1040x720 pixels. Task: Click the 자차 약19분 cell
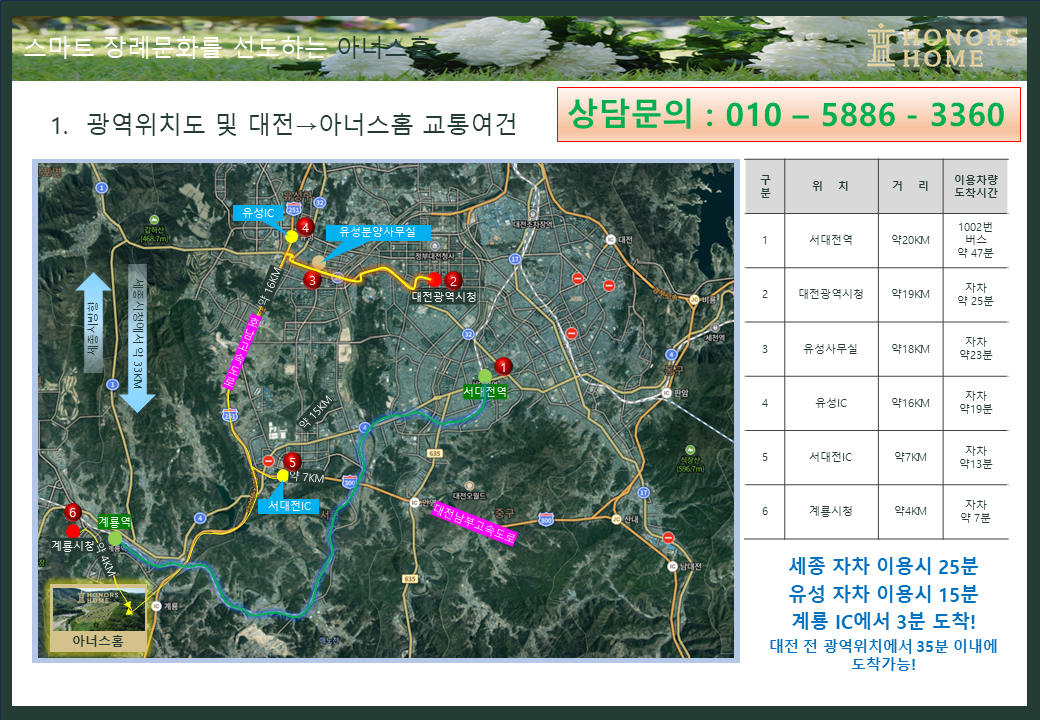click(976, 402)
